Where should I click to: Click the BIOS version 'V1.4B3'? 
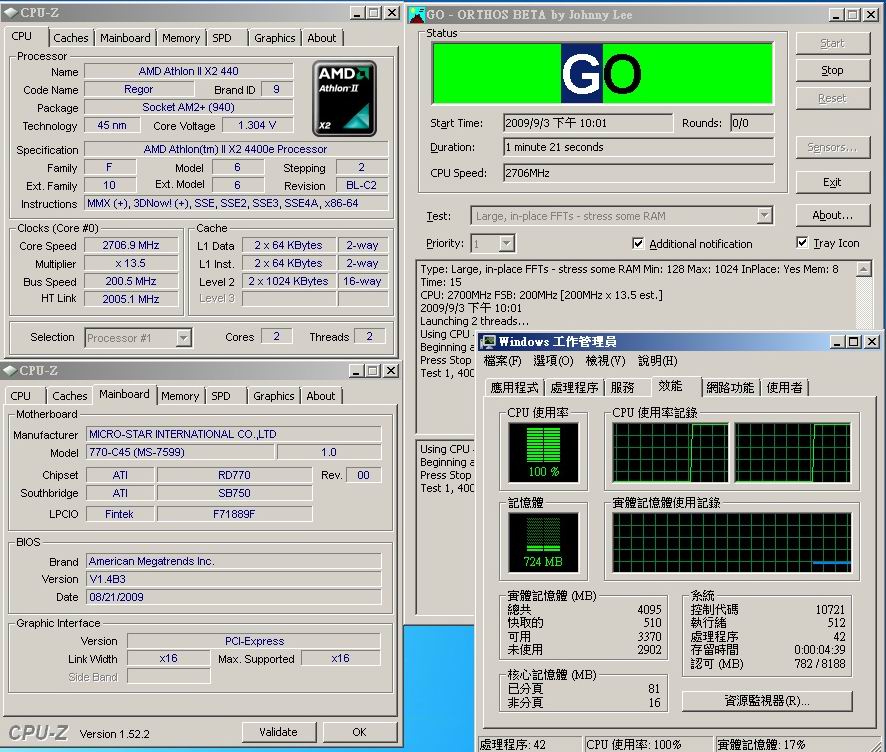pyautogui.click(x=234, y=579)
